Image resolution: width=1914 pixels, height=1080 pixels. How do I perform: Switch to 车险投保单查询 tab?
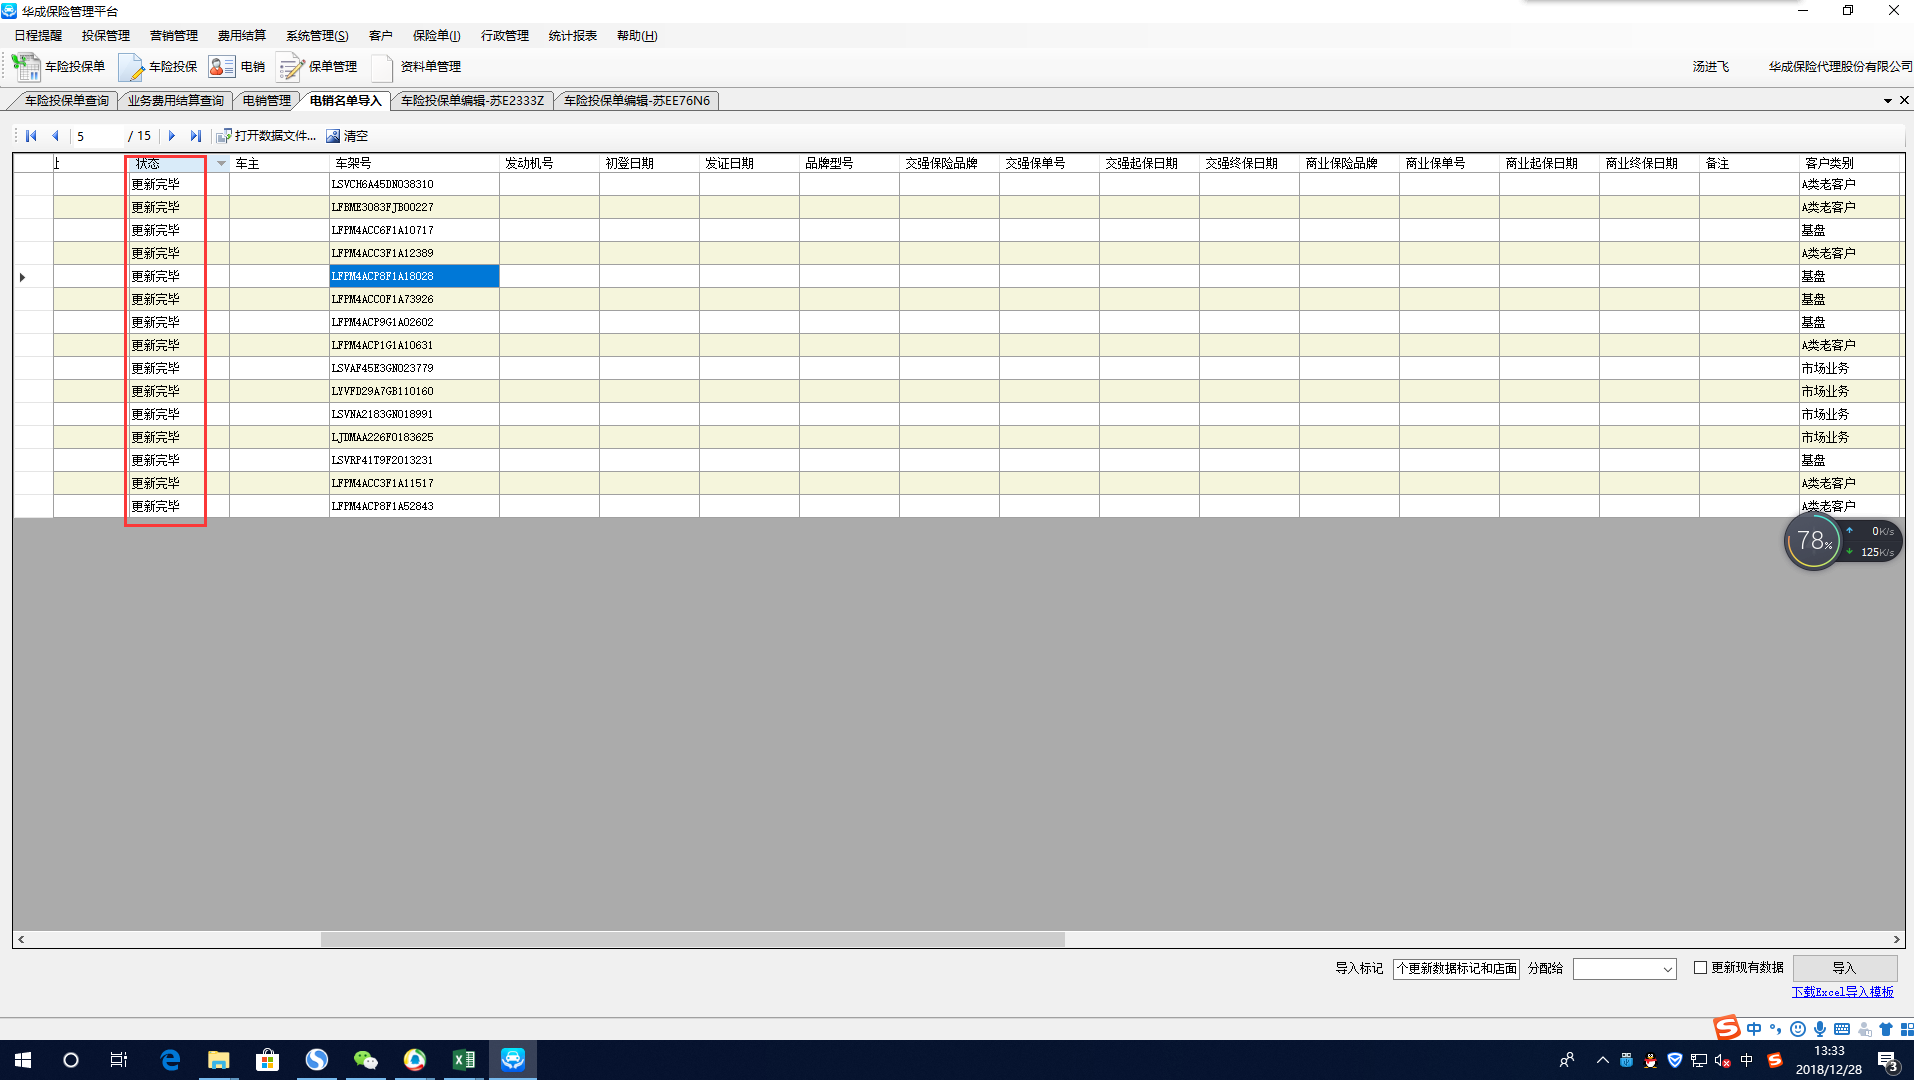tap(66, 101)
